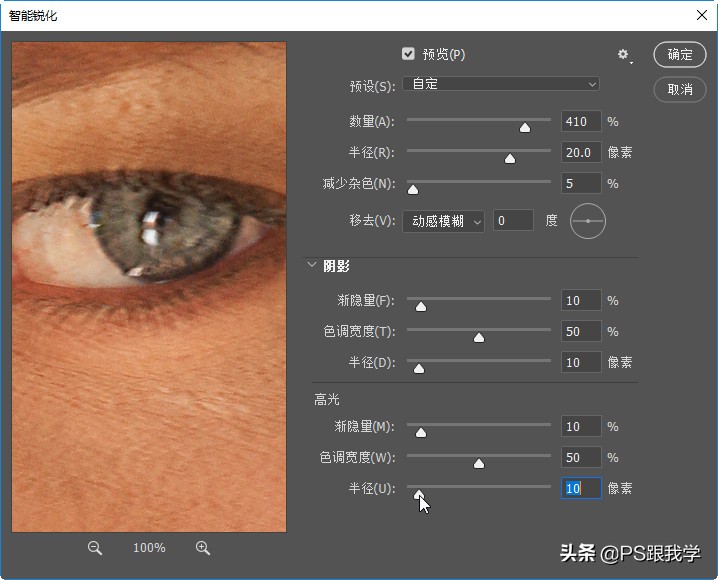
Task: Click the 渐隐量(F) value field
Action: point(581,301)
